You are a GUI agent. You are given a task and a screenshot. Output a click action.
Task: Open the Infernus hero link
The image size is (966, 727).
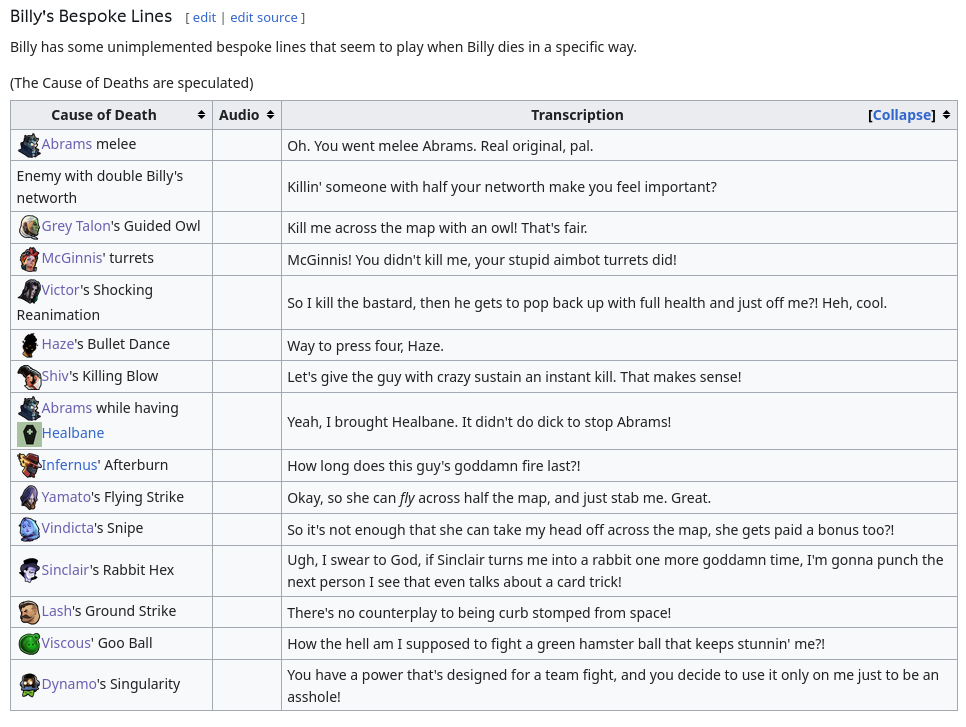70,465
